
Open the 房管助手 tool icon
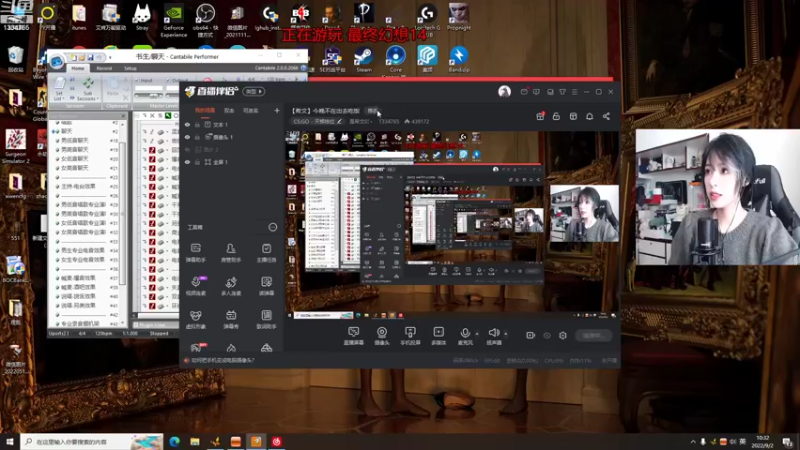(x=231, y=253)
